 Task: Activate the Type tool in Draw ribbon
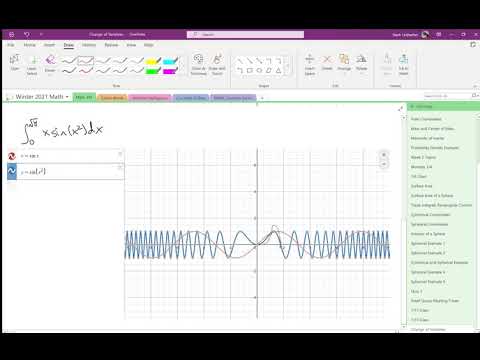(x=15, y=63)
